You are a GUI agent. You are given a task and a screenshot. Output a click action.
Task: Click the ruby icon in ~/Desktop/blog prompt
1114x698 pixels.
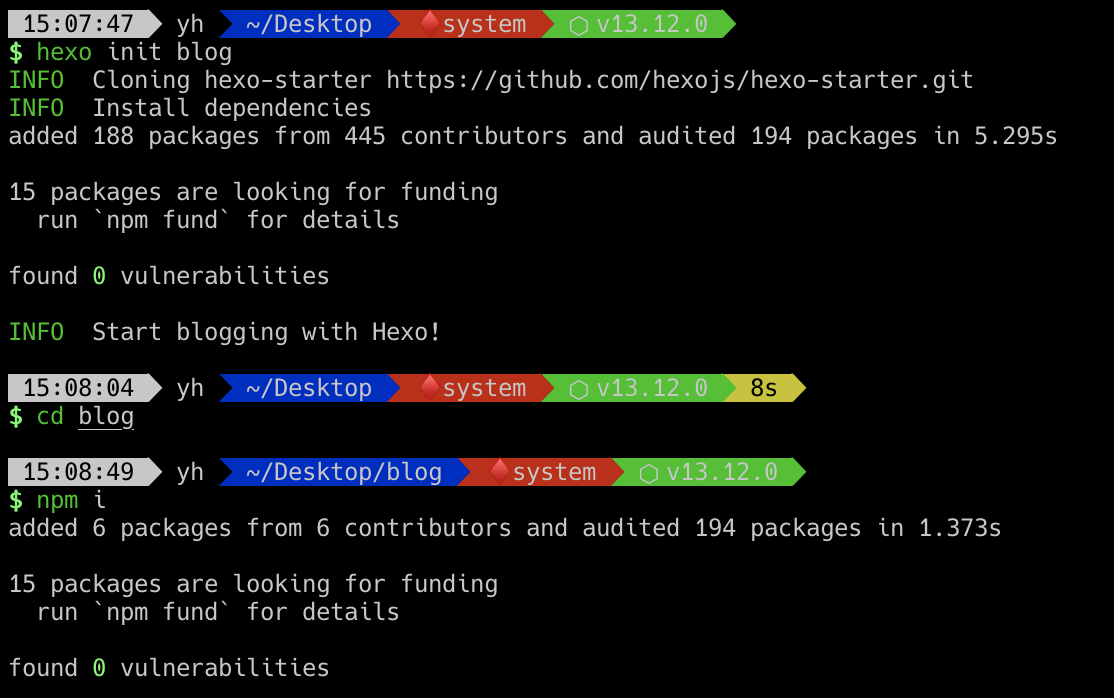tap(499, 471)
